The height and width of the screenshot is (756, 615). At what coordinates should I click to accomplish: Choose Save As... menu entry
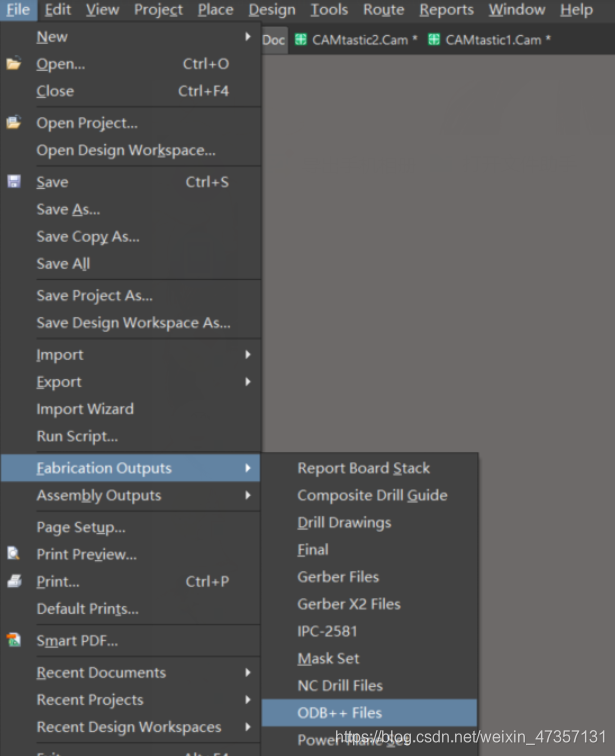[x=131, y=209]
